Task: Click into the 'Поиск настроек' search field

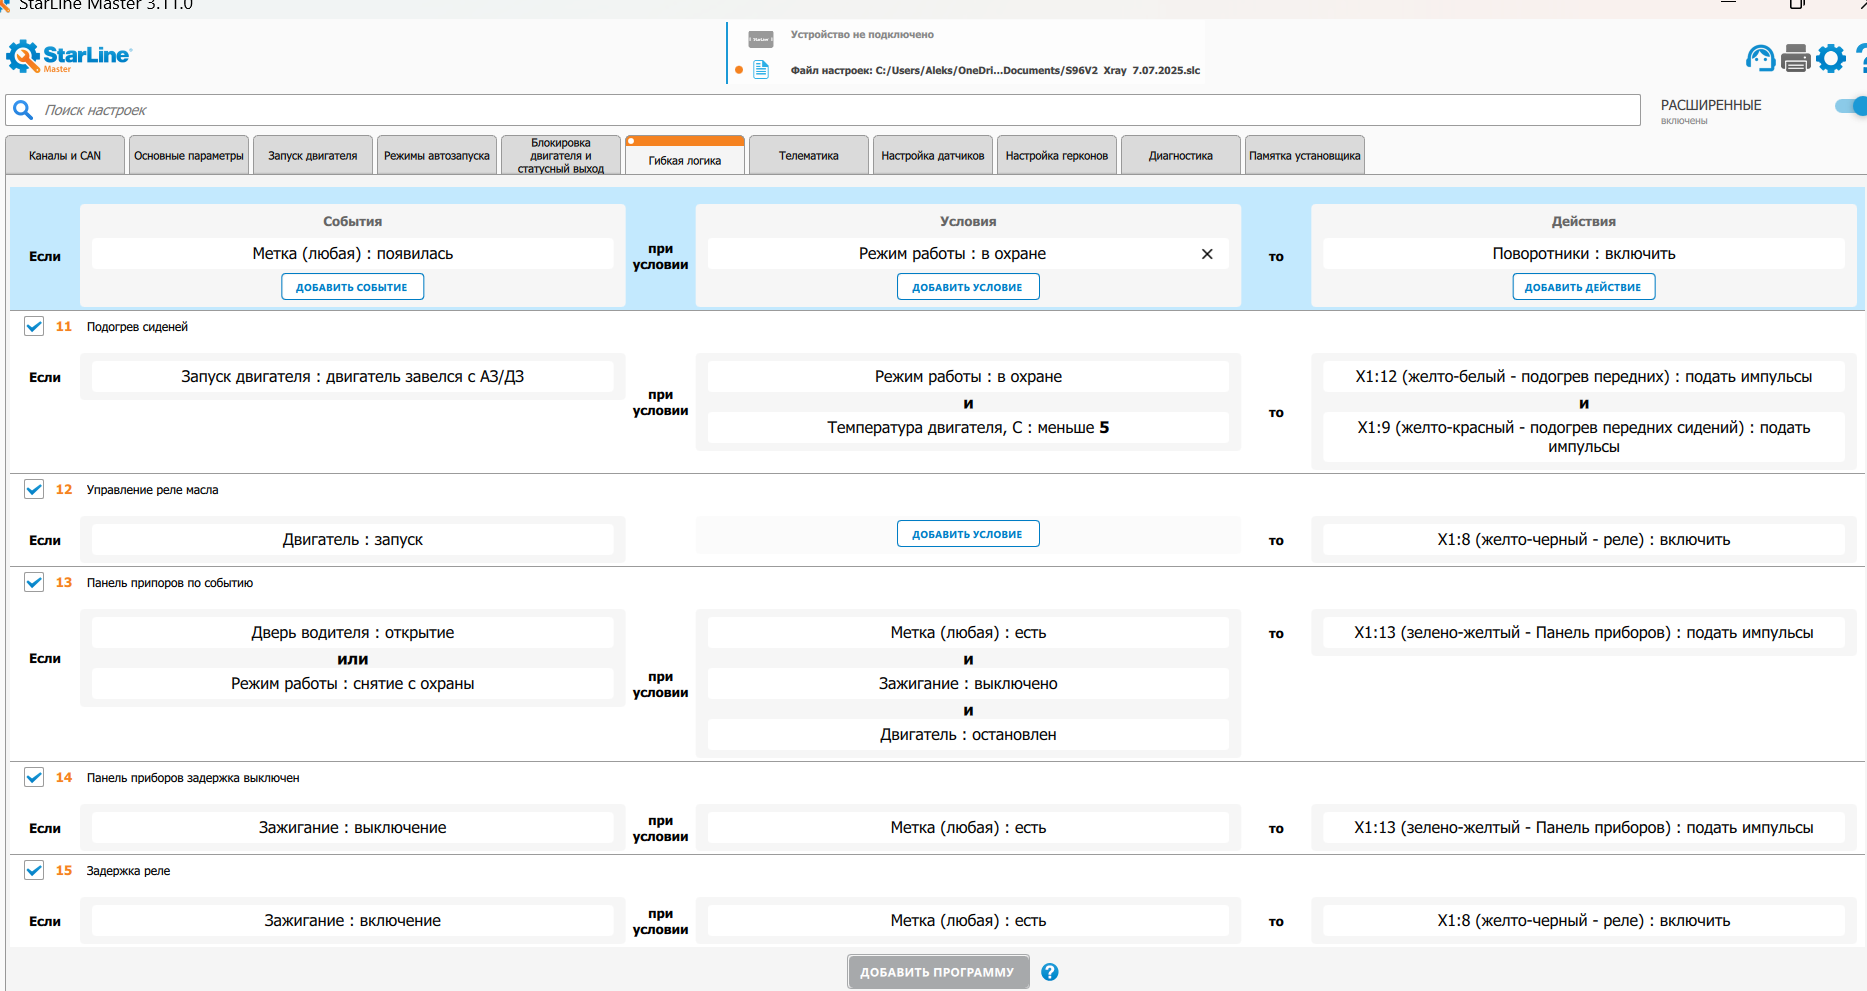Action: (830, 110)
